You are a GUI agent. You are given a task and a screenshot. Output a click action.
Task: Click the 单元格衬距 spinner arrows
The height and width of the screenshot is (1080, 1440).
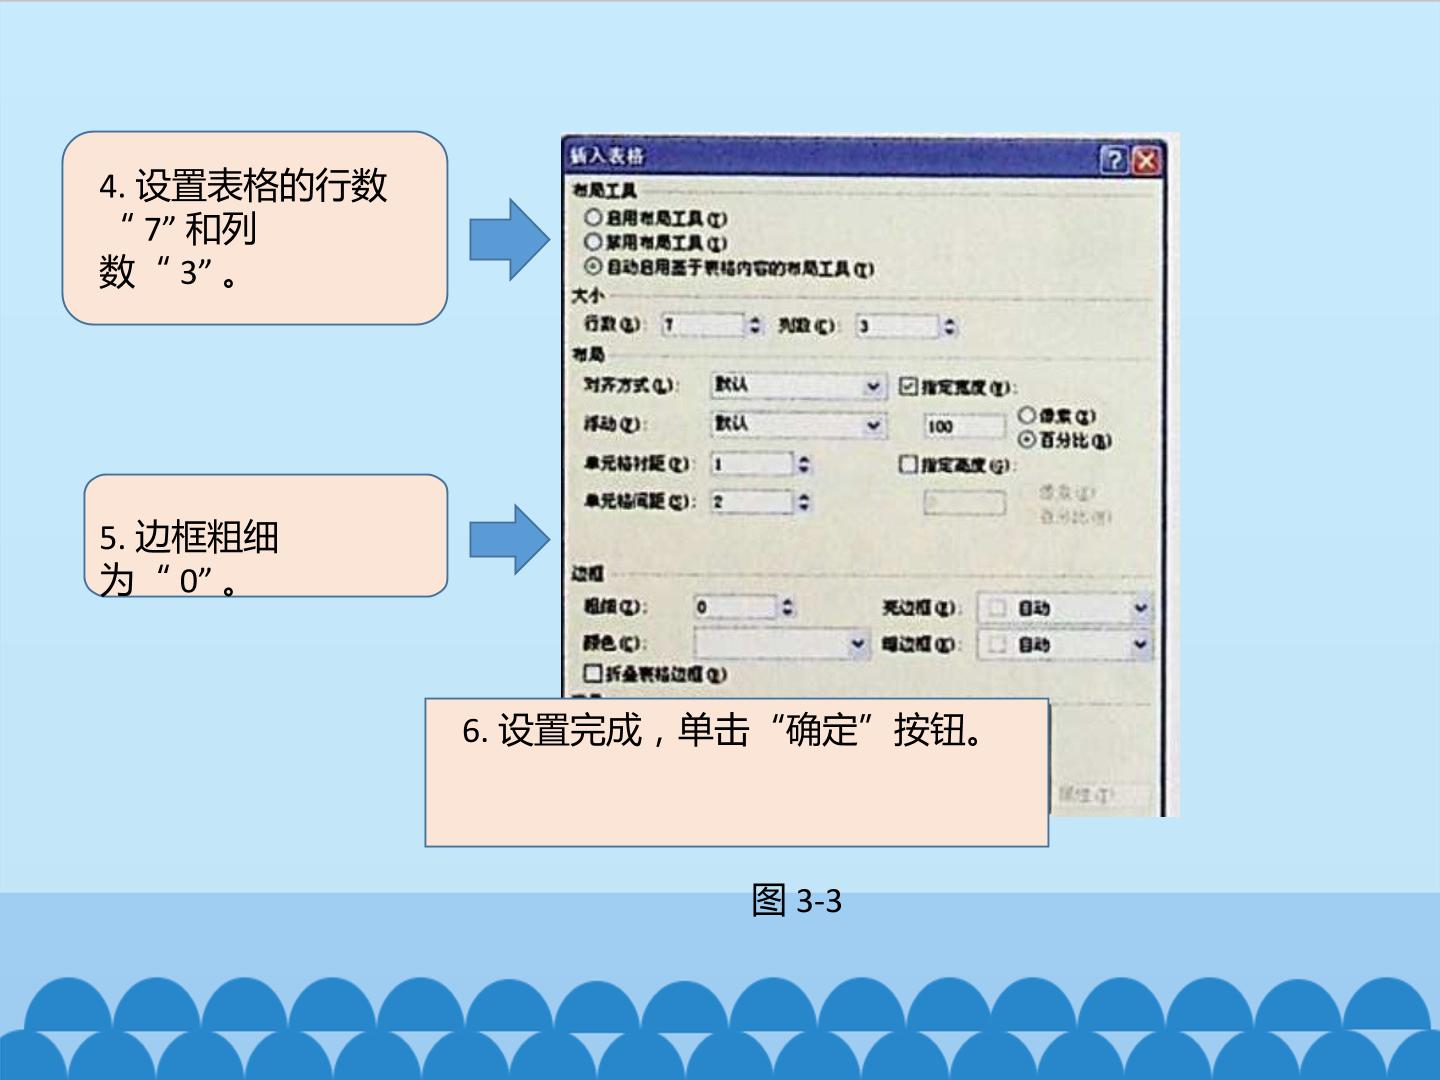(x=803, y=465)
